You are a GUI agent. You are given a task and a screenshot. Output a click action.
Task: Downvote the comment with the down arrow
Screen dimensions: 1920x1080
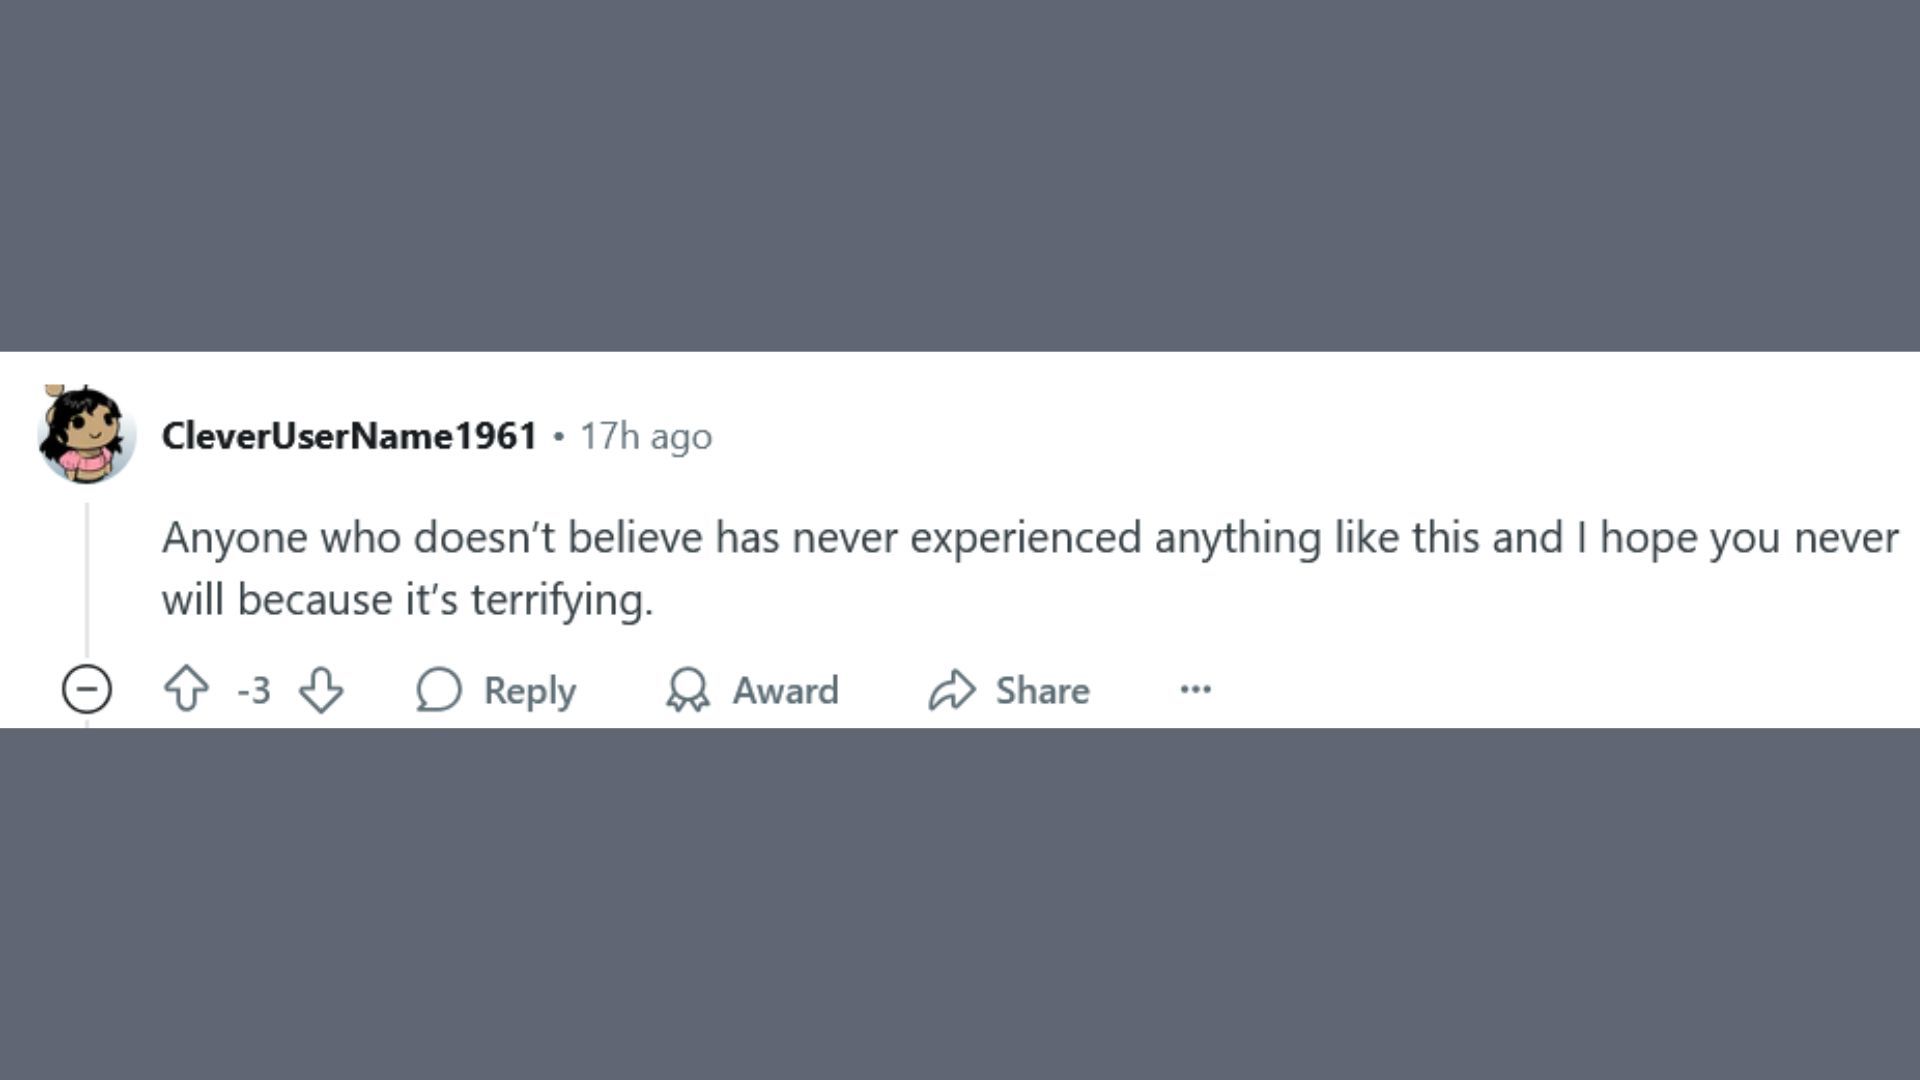pyautogui.click(x=321, y=690)
